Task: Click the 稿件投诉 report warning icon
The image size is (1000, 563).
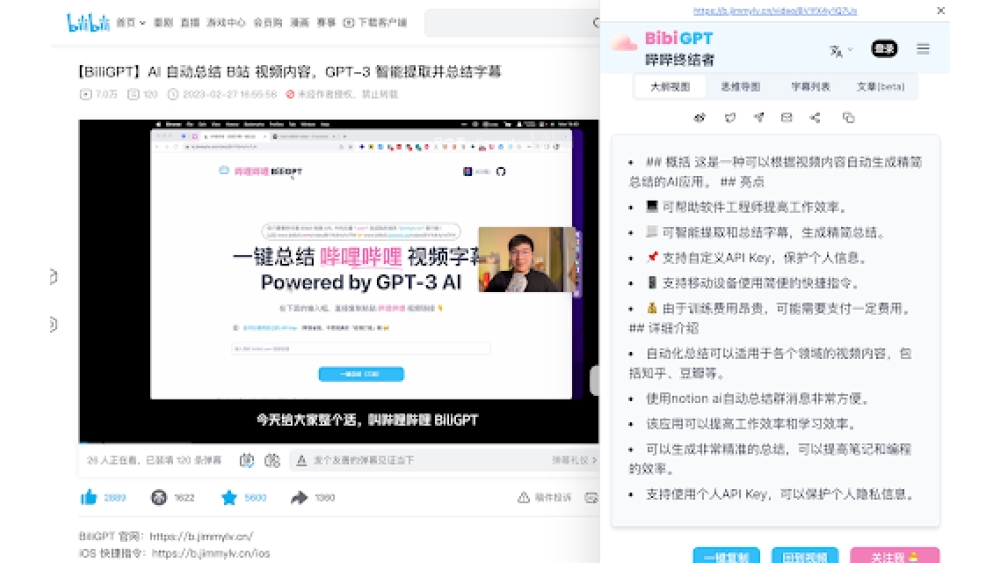Action: coord(524,497)
